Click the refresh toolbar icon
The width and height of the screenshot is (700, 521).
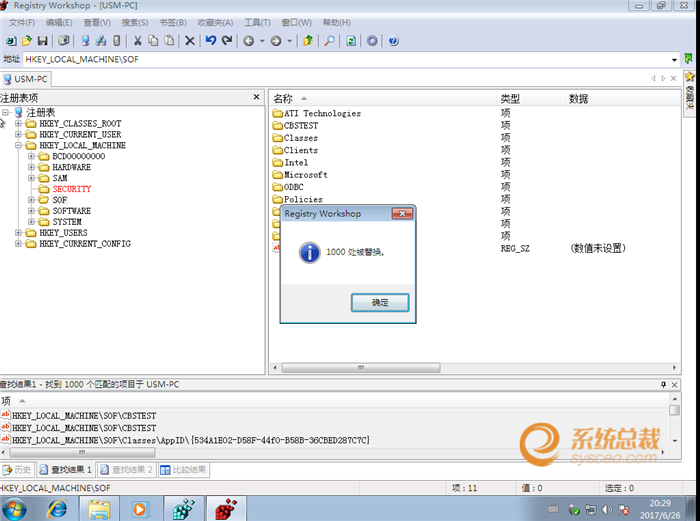pos(351,41)
